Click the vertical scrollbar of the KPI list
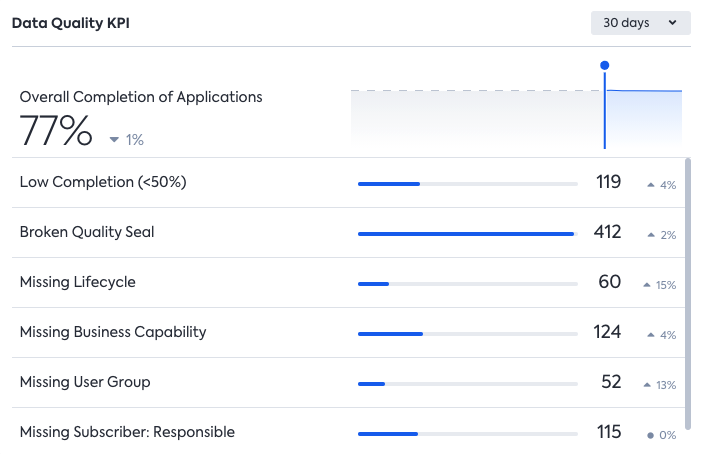 tap(687, 290)
